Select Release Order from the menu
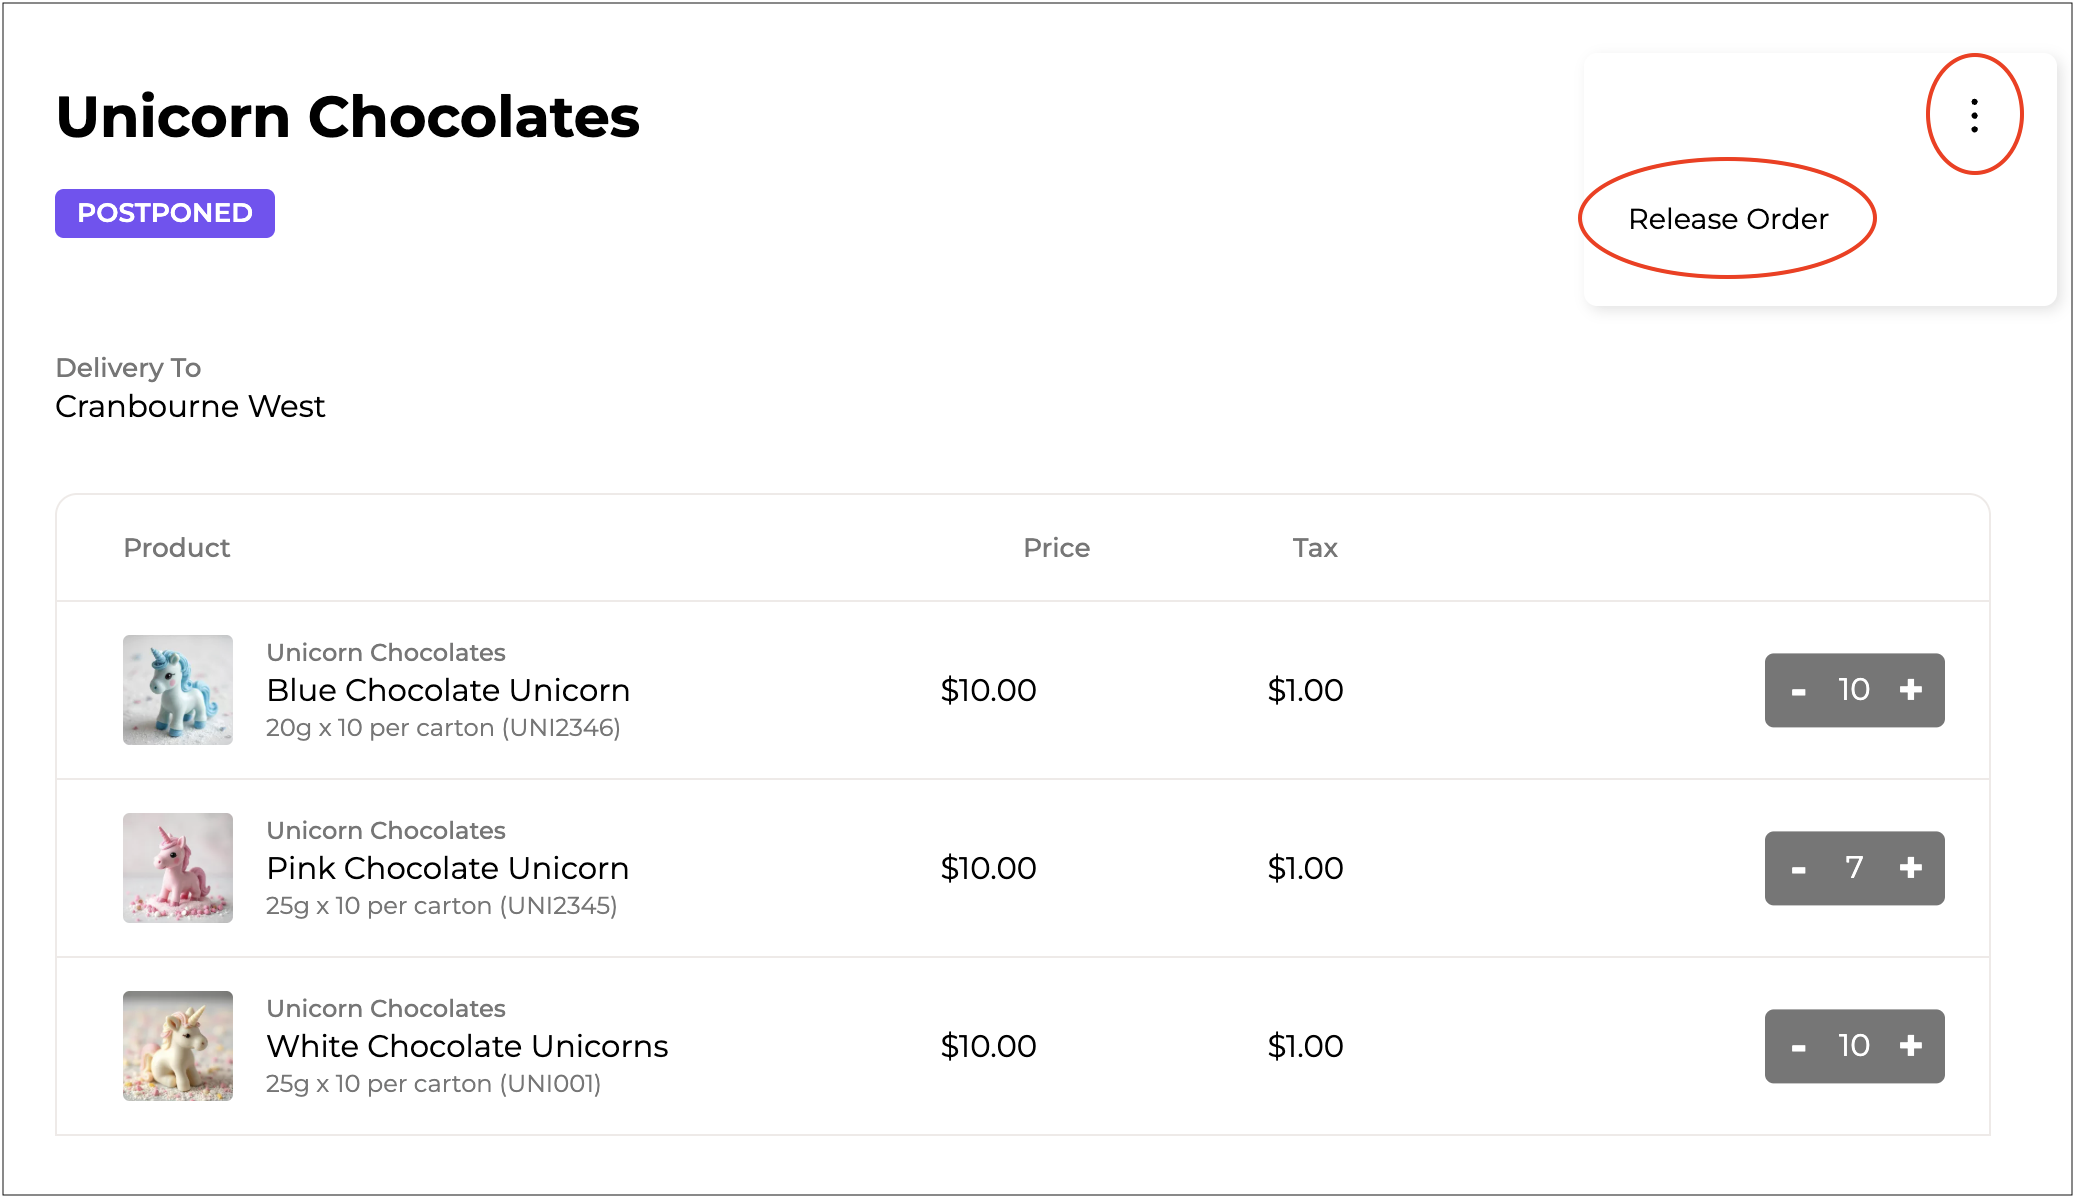The width and height of the screenshot is (2074, 1198). click(x=1727, y=219)
